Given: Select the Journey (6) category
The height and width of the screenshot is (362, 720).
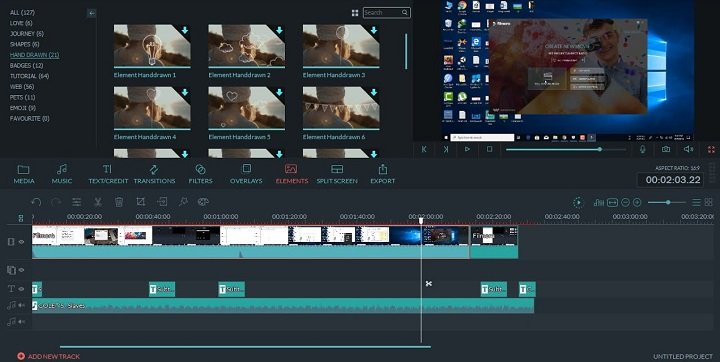Looking at the screenshot, I should pos(27,34).
